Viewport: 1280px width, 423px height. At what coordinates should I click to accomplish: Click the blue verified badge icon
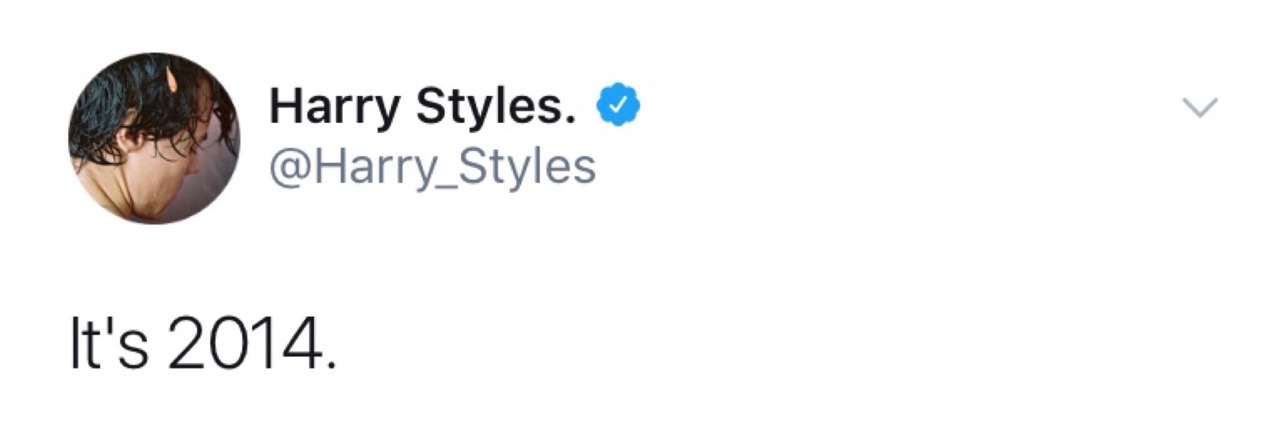pyautogui.click(x=618, y=104)
